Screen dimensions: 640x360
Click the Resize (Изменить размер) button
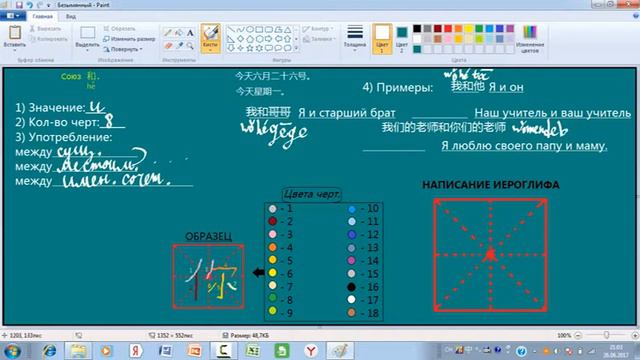(x=129, y=39)
